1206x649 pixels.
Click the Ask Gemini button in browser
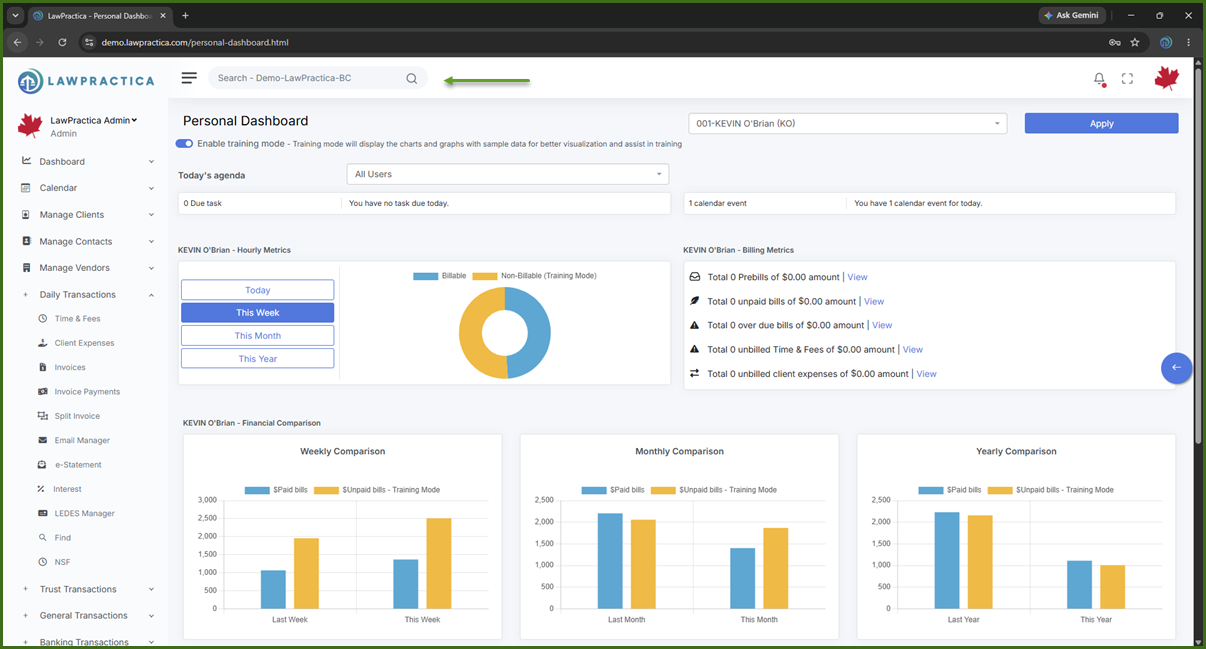(1073, 15)
